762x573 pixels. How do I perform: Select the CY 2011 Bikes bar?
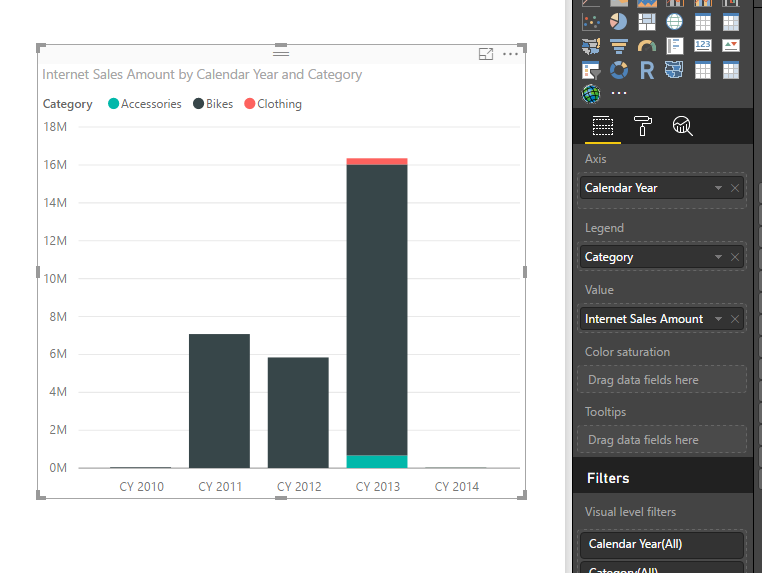219,401
